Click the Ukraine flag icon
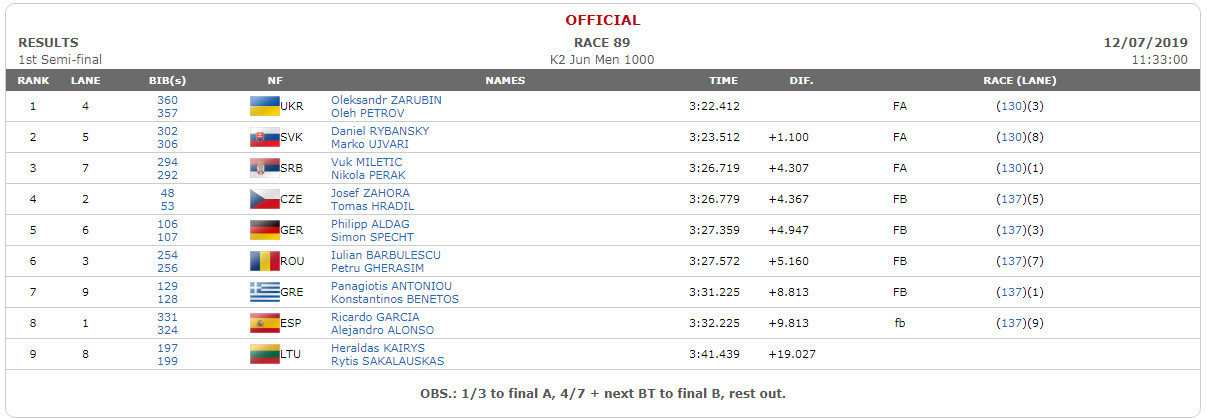The image size is (1207, 418). (264, 107)
